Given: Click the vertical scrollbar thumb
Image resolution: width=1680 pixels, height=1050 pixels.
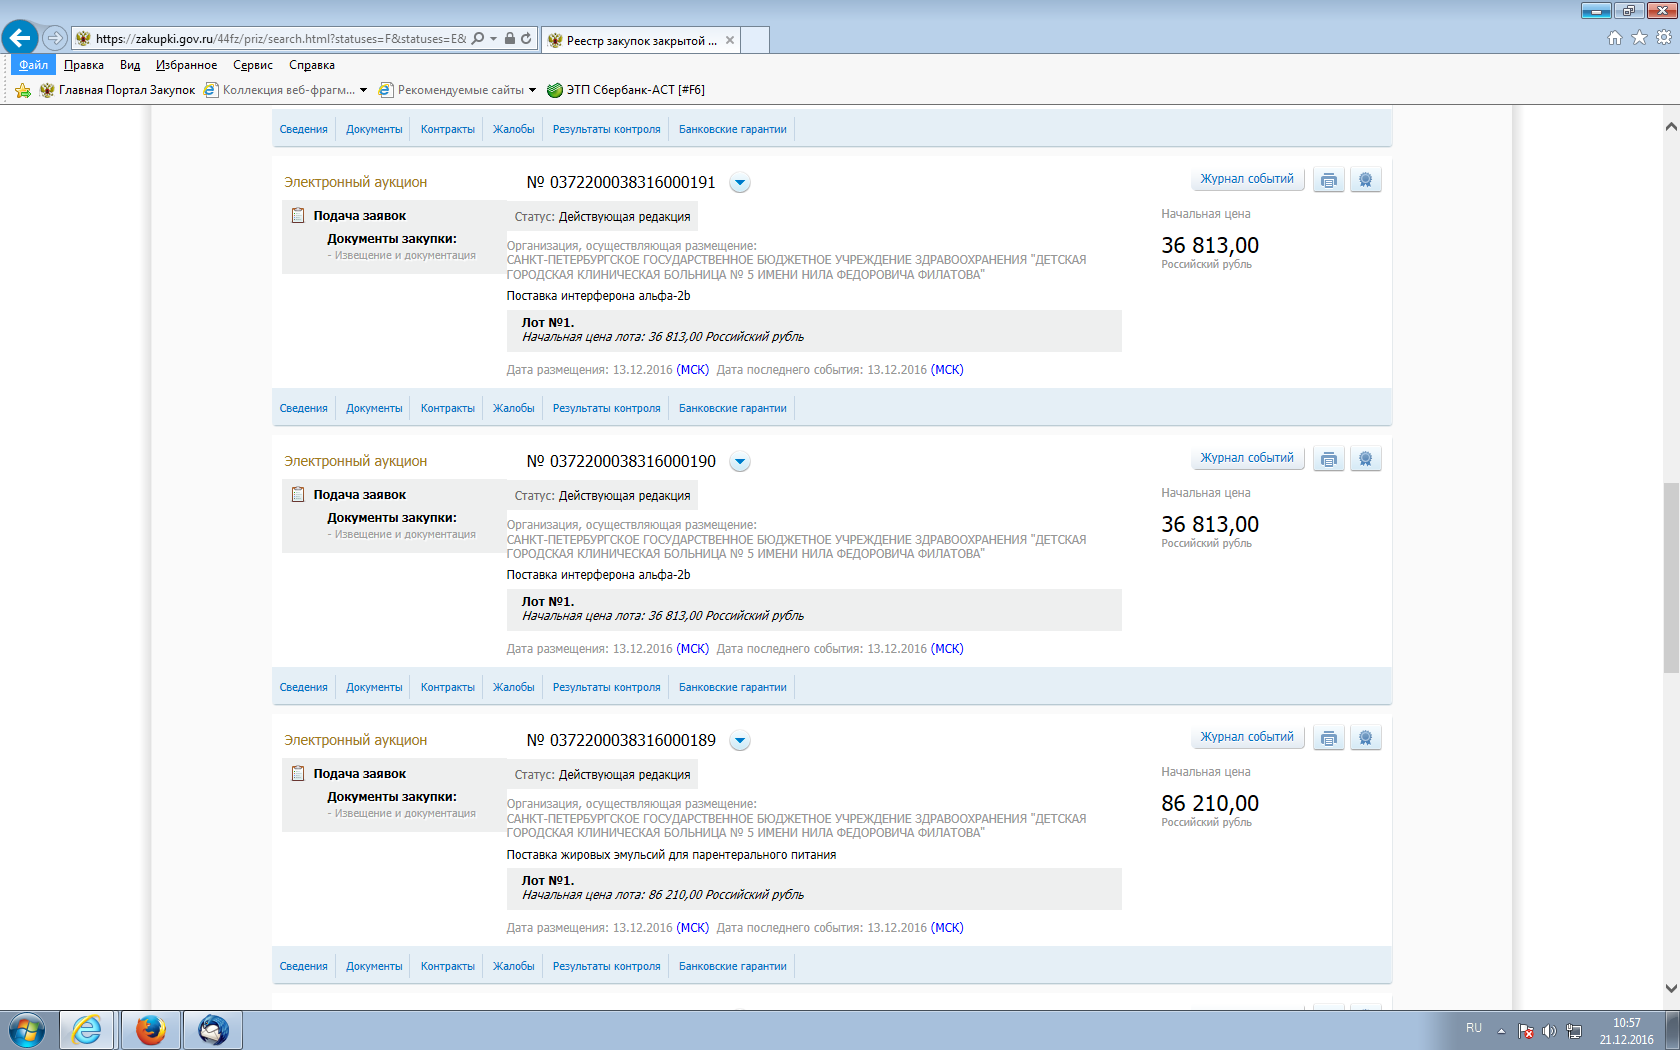Looking at the screenshot, I should pos(1671,577).
